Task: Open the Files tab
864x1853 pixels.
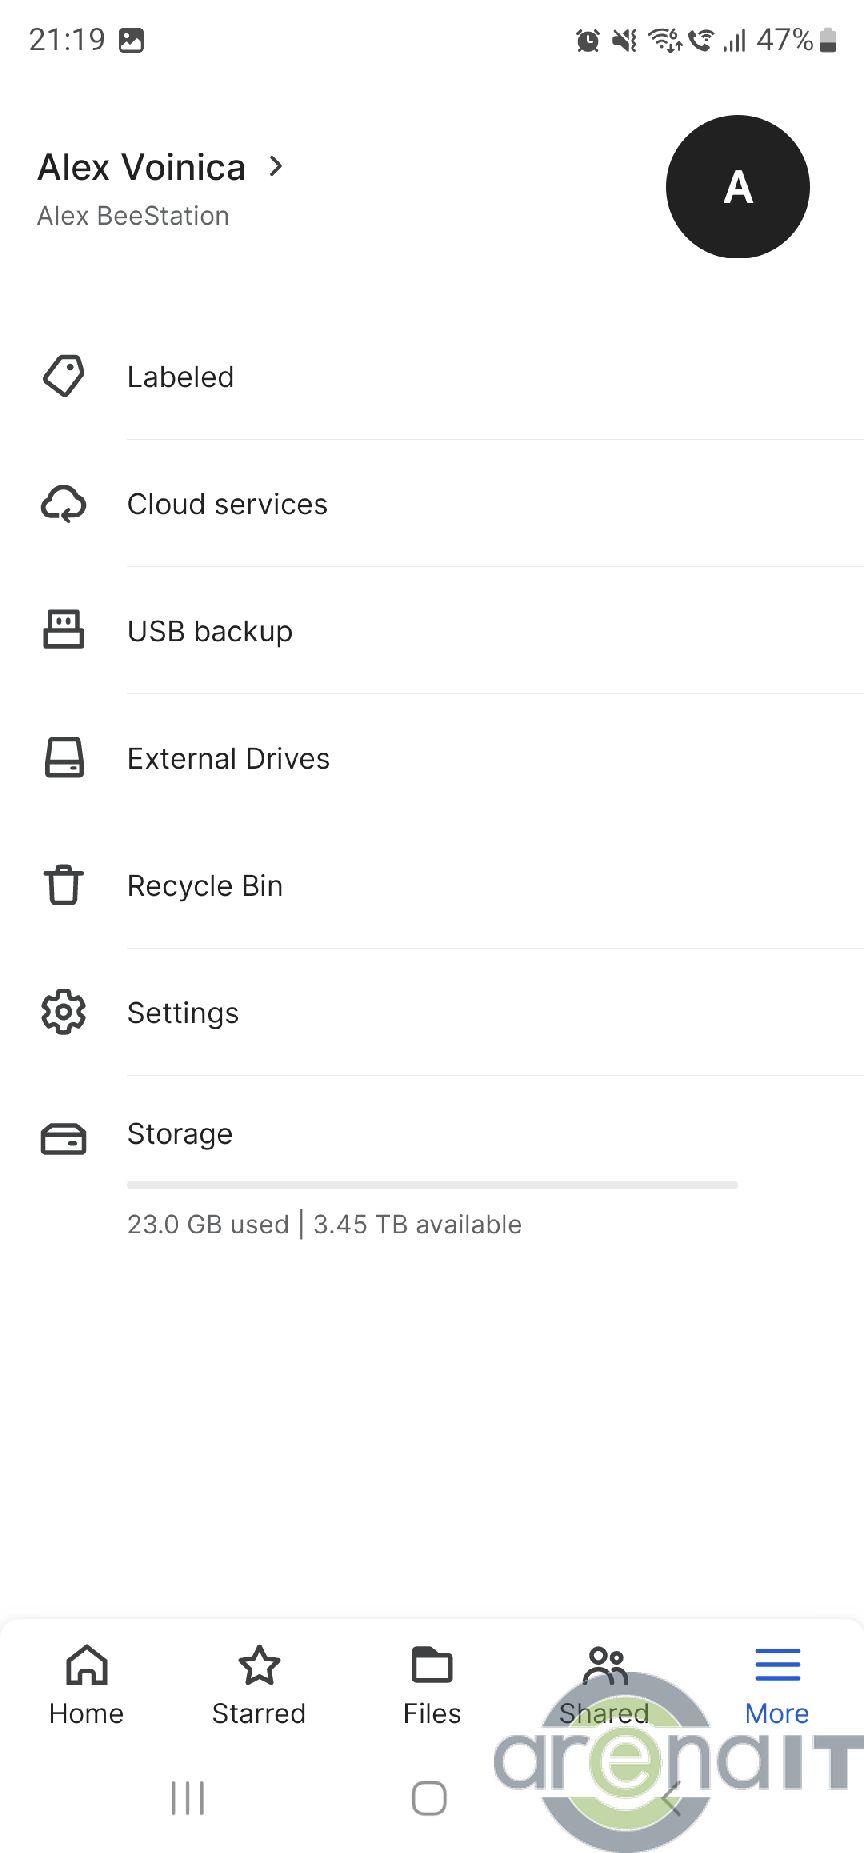Action: pos(432,1685)
